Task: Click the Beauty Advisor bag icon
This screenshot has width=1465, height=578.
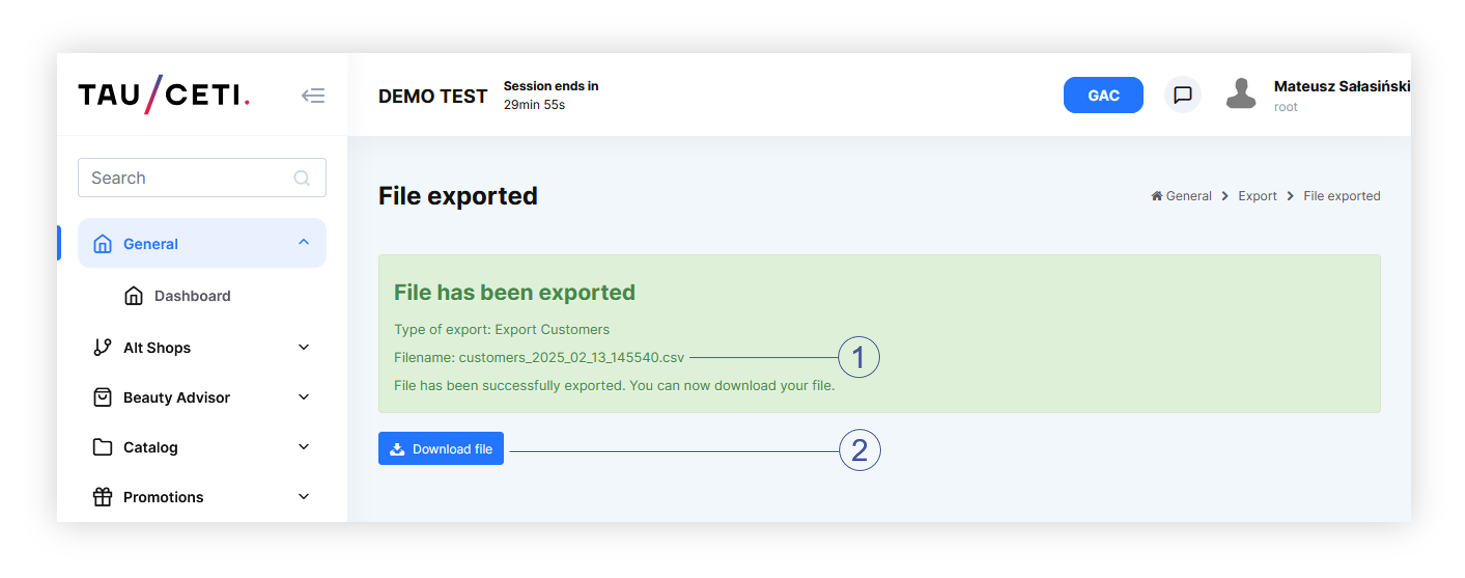Action: coord(102,397)
